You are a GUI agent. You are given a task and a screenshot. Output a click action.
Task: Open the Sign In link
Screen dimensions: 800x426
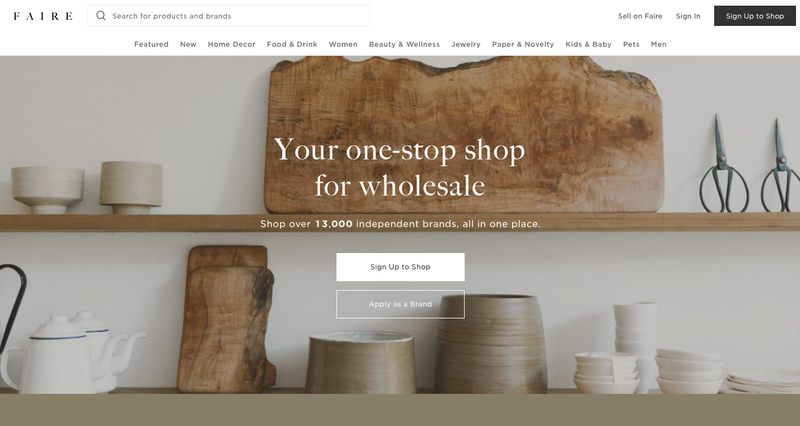(x=688, y=16)
